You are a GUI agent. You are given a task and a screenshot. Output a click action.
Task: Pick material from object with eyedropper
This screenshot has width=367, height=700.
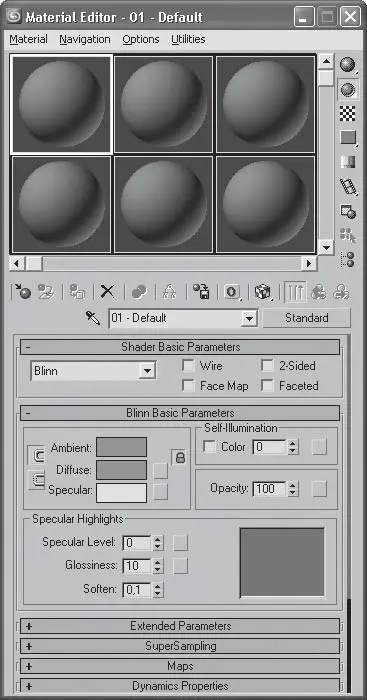click(x=93, y=318)
